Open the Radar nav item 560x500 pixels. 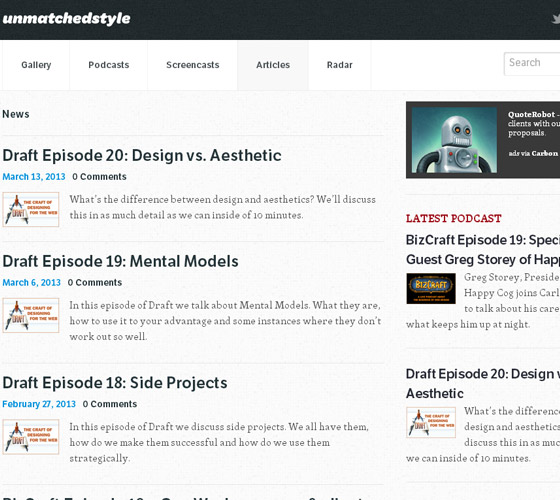pos(340,65)
